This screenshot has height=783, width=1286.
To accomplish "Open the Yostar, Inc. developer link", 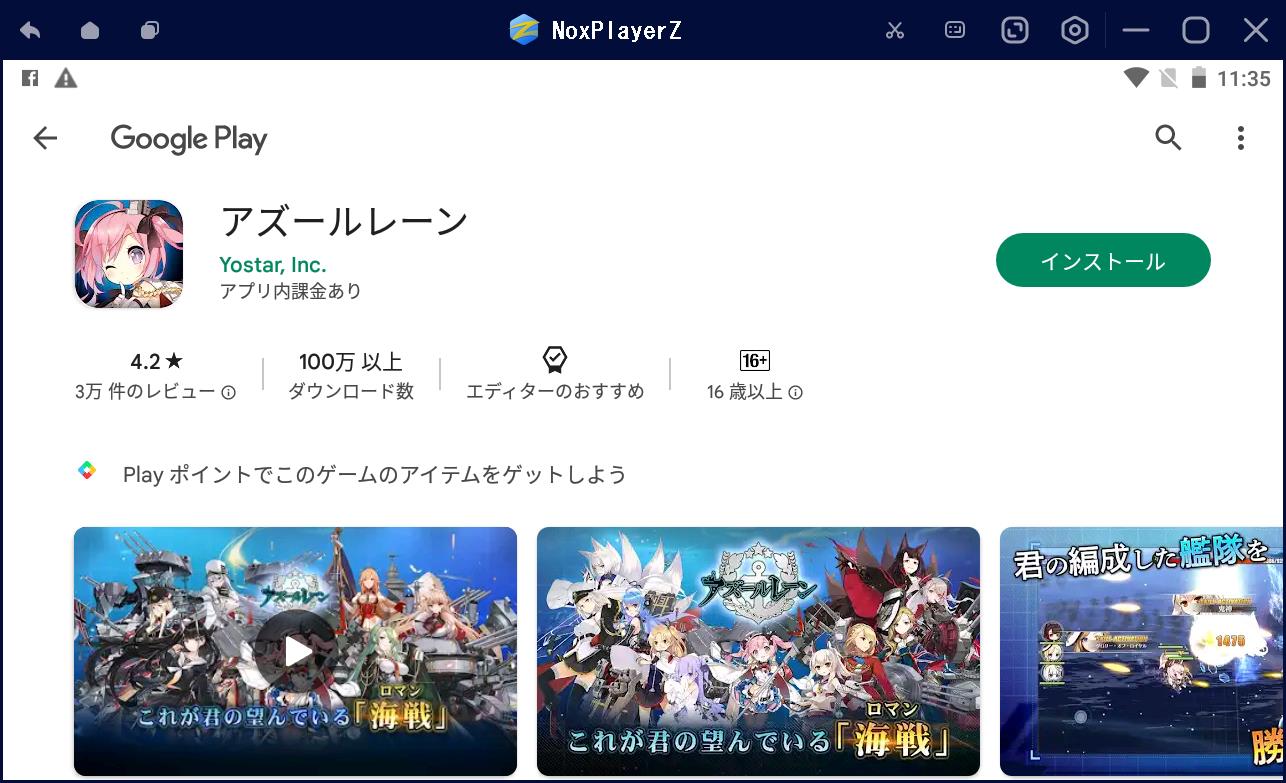I will pos(273,265).
